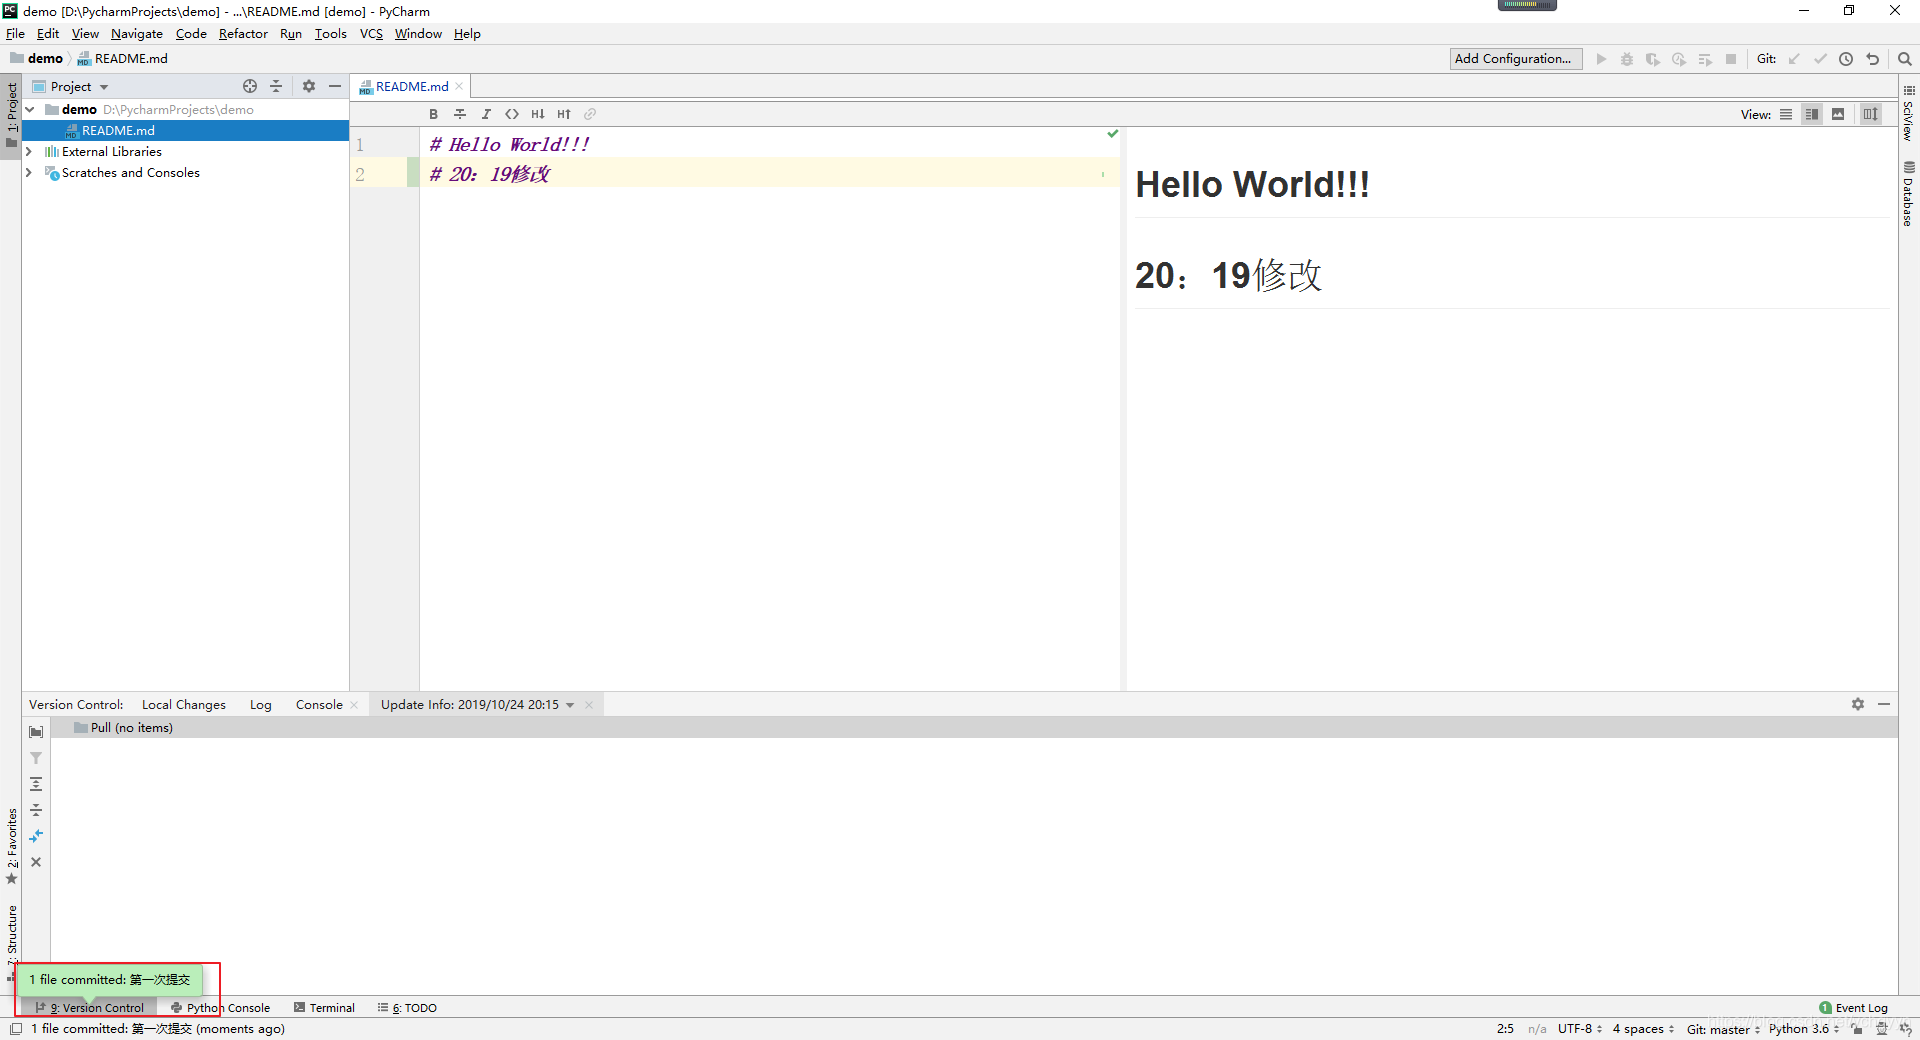The width and height of the screenshot is (1920, 1040).
Task: Click the Stop square icon
Action: [1731, 59]
